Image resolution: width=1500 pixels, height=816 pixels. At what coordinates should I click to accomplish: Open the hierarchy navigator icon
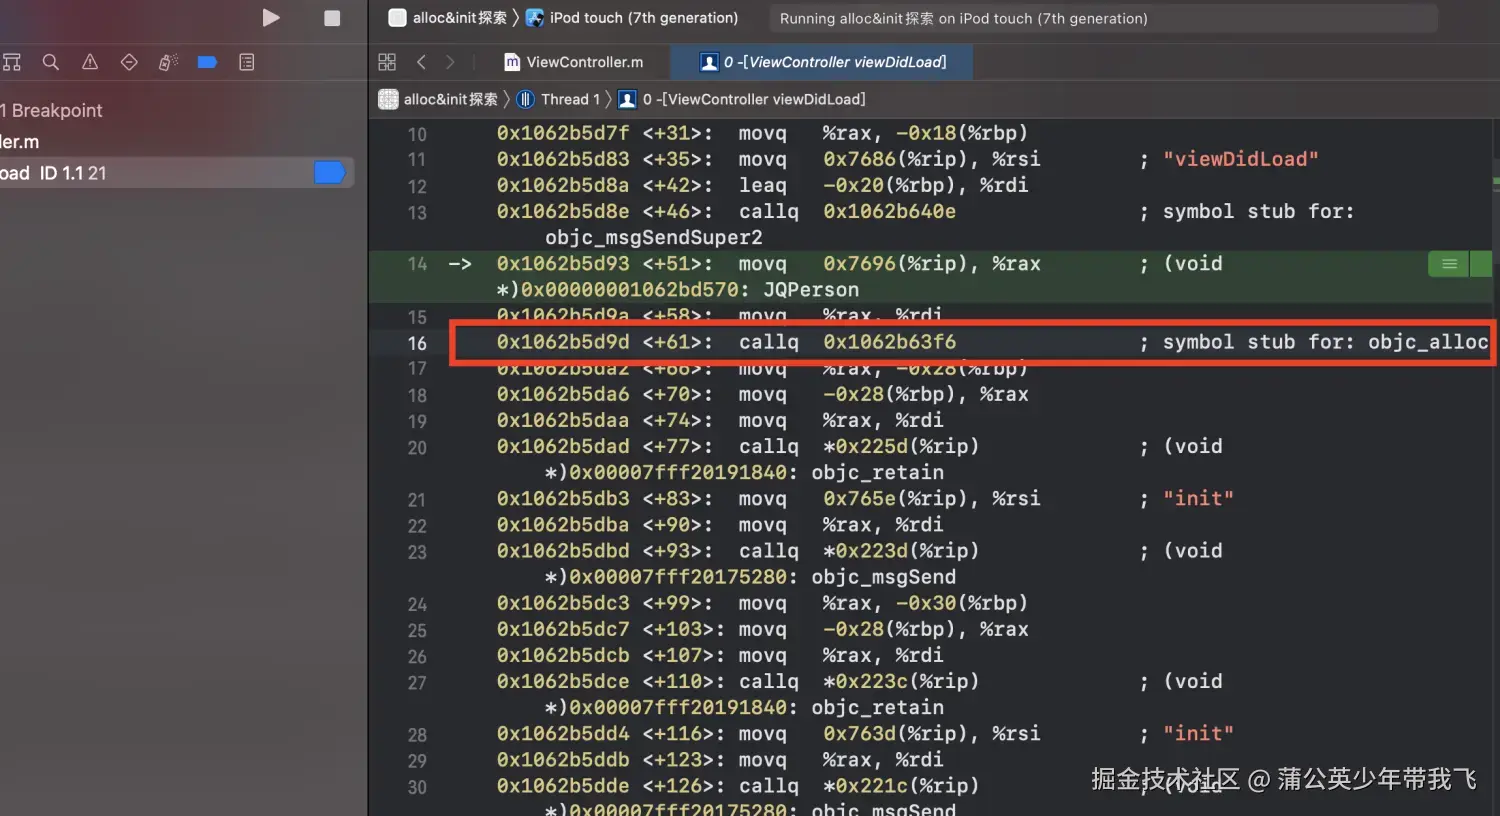(x=11, y=62)
